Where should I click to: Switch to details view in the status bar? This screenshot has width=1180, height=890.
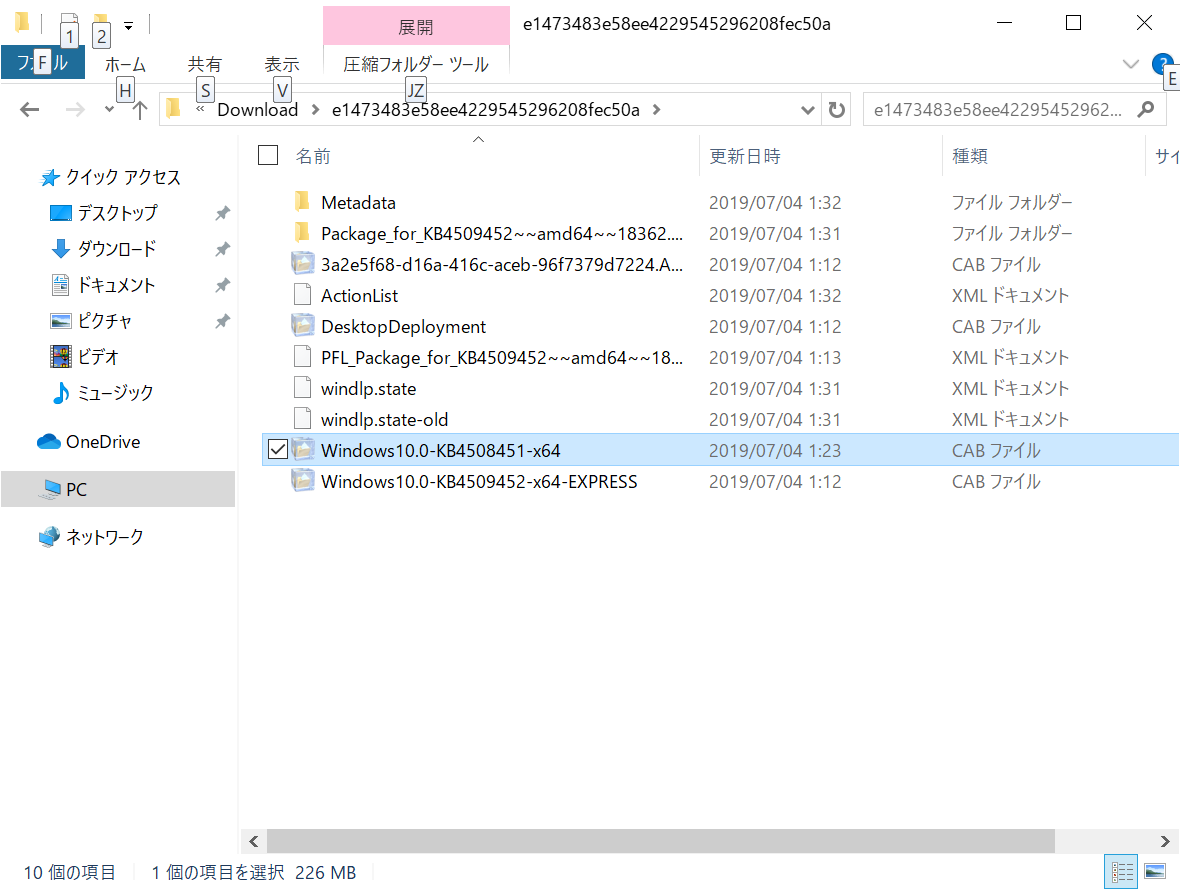[x=1120, y=871]
